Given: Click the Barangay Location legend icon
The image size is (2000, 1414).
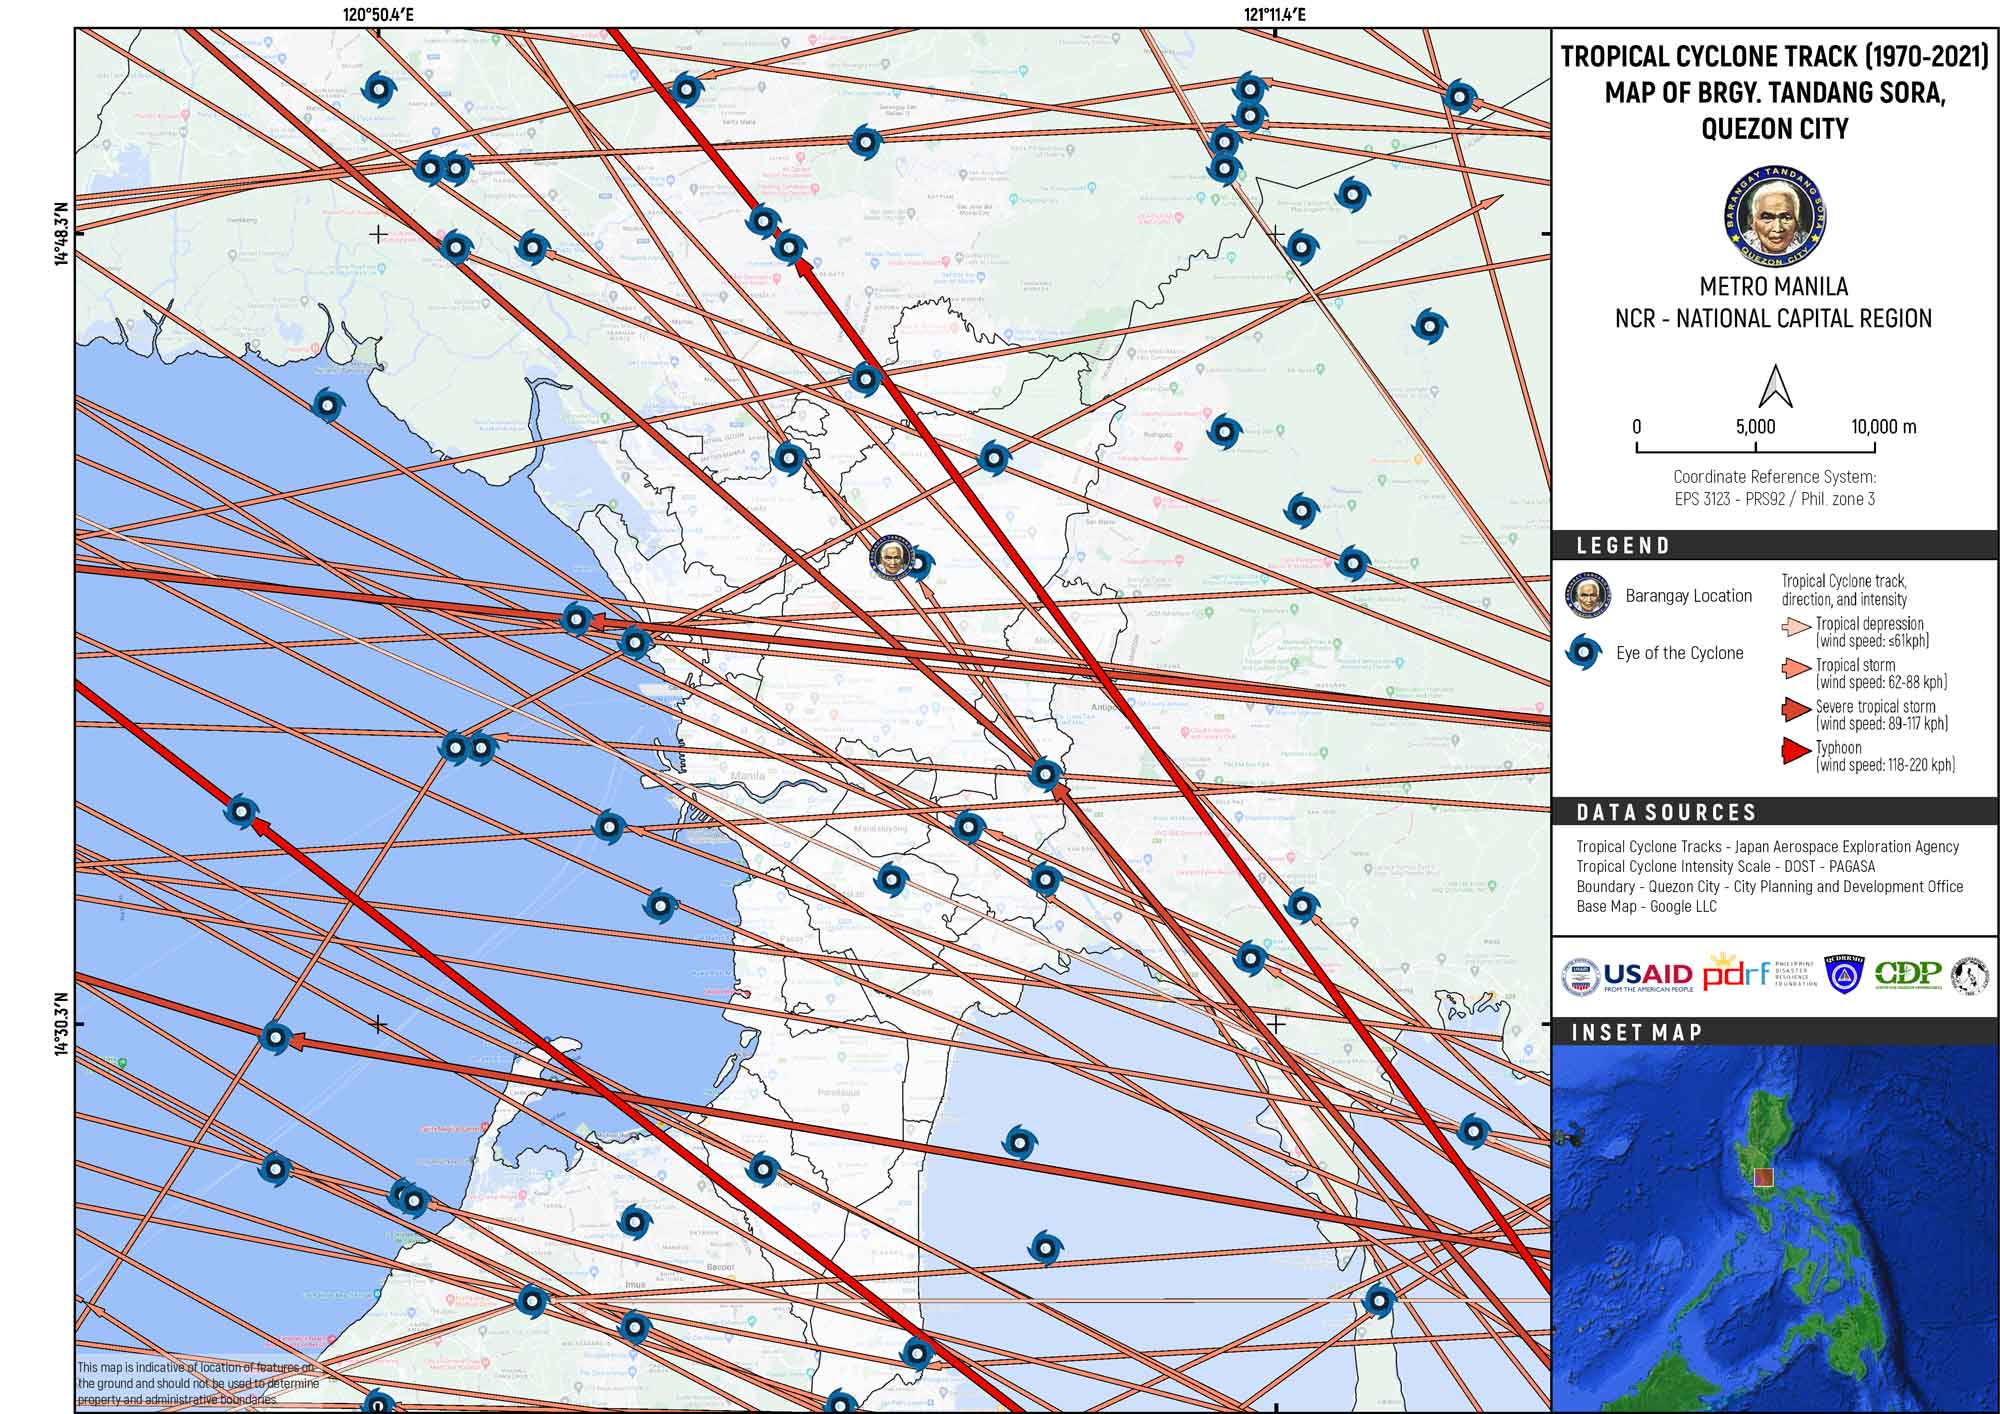Looking at the screenshot, I should [x=1587, y=596].
